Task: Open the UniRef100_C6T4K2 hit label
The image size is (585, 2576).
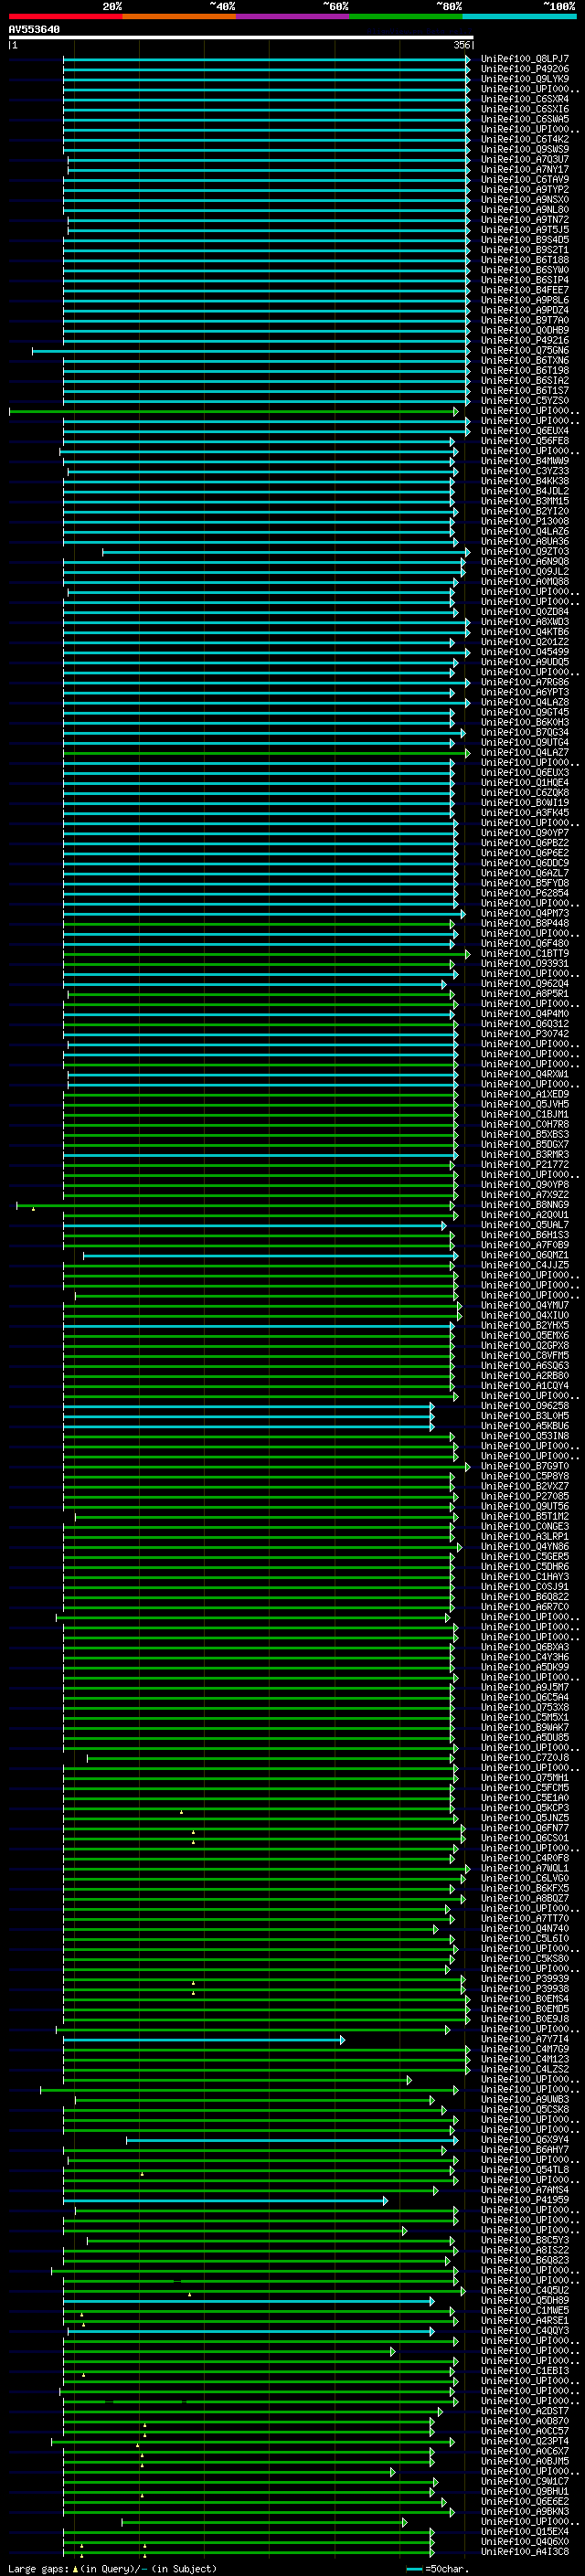Action: pyautogui.click(x=525, y=139)
